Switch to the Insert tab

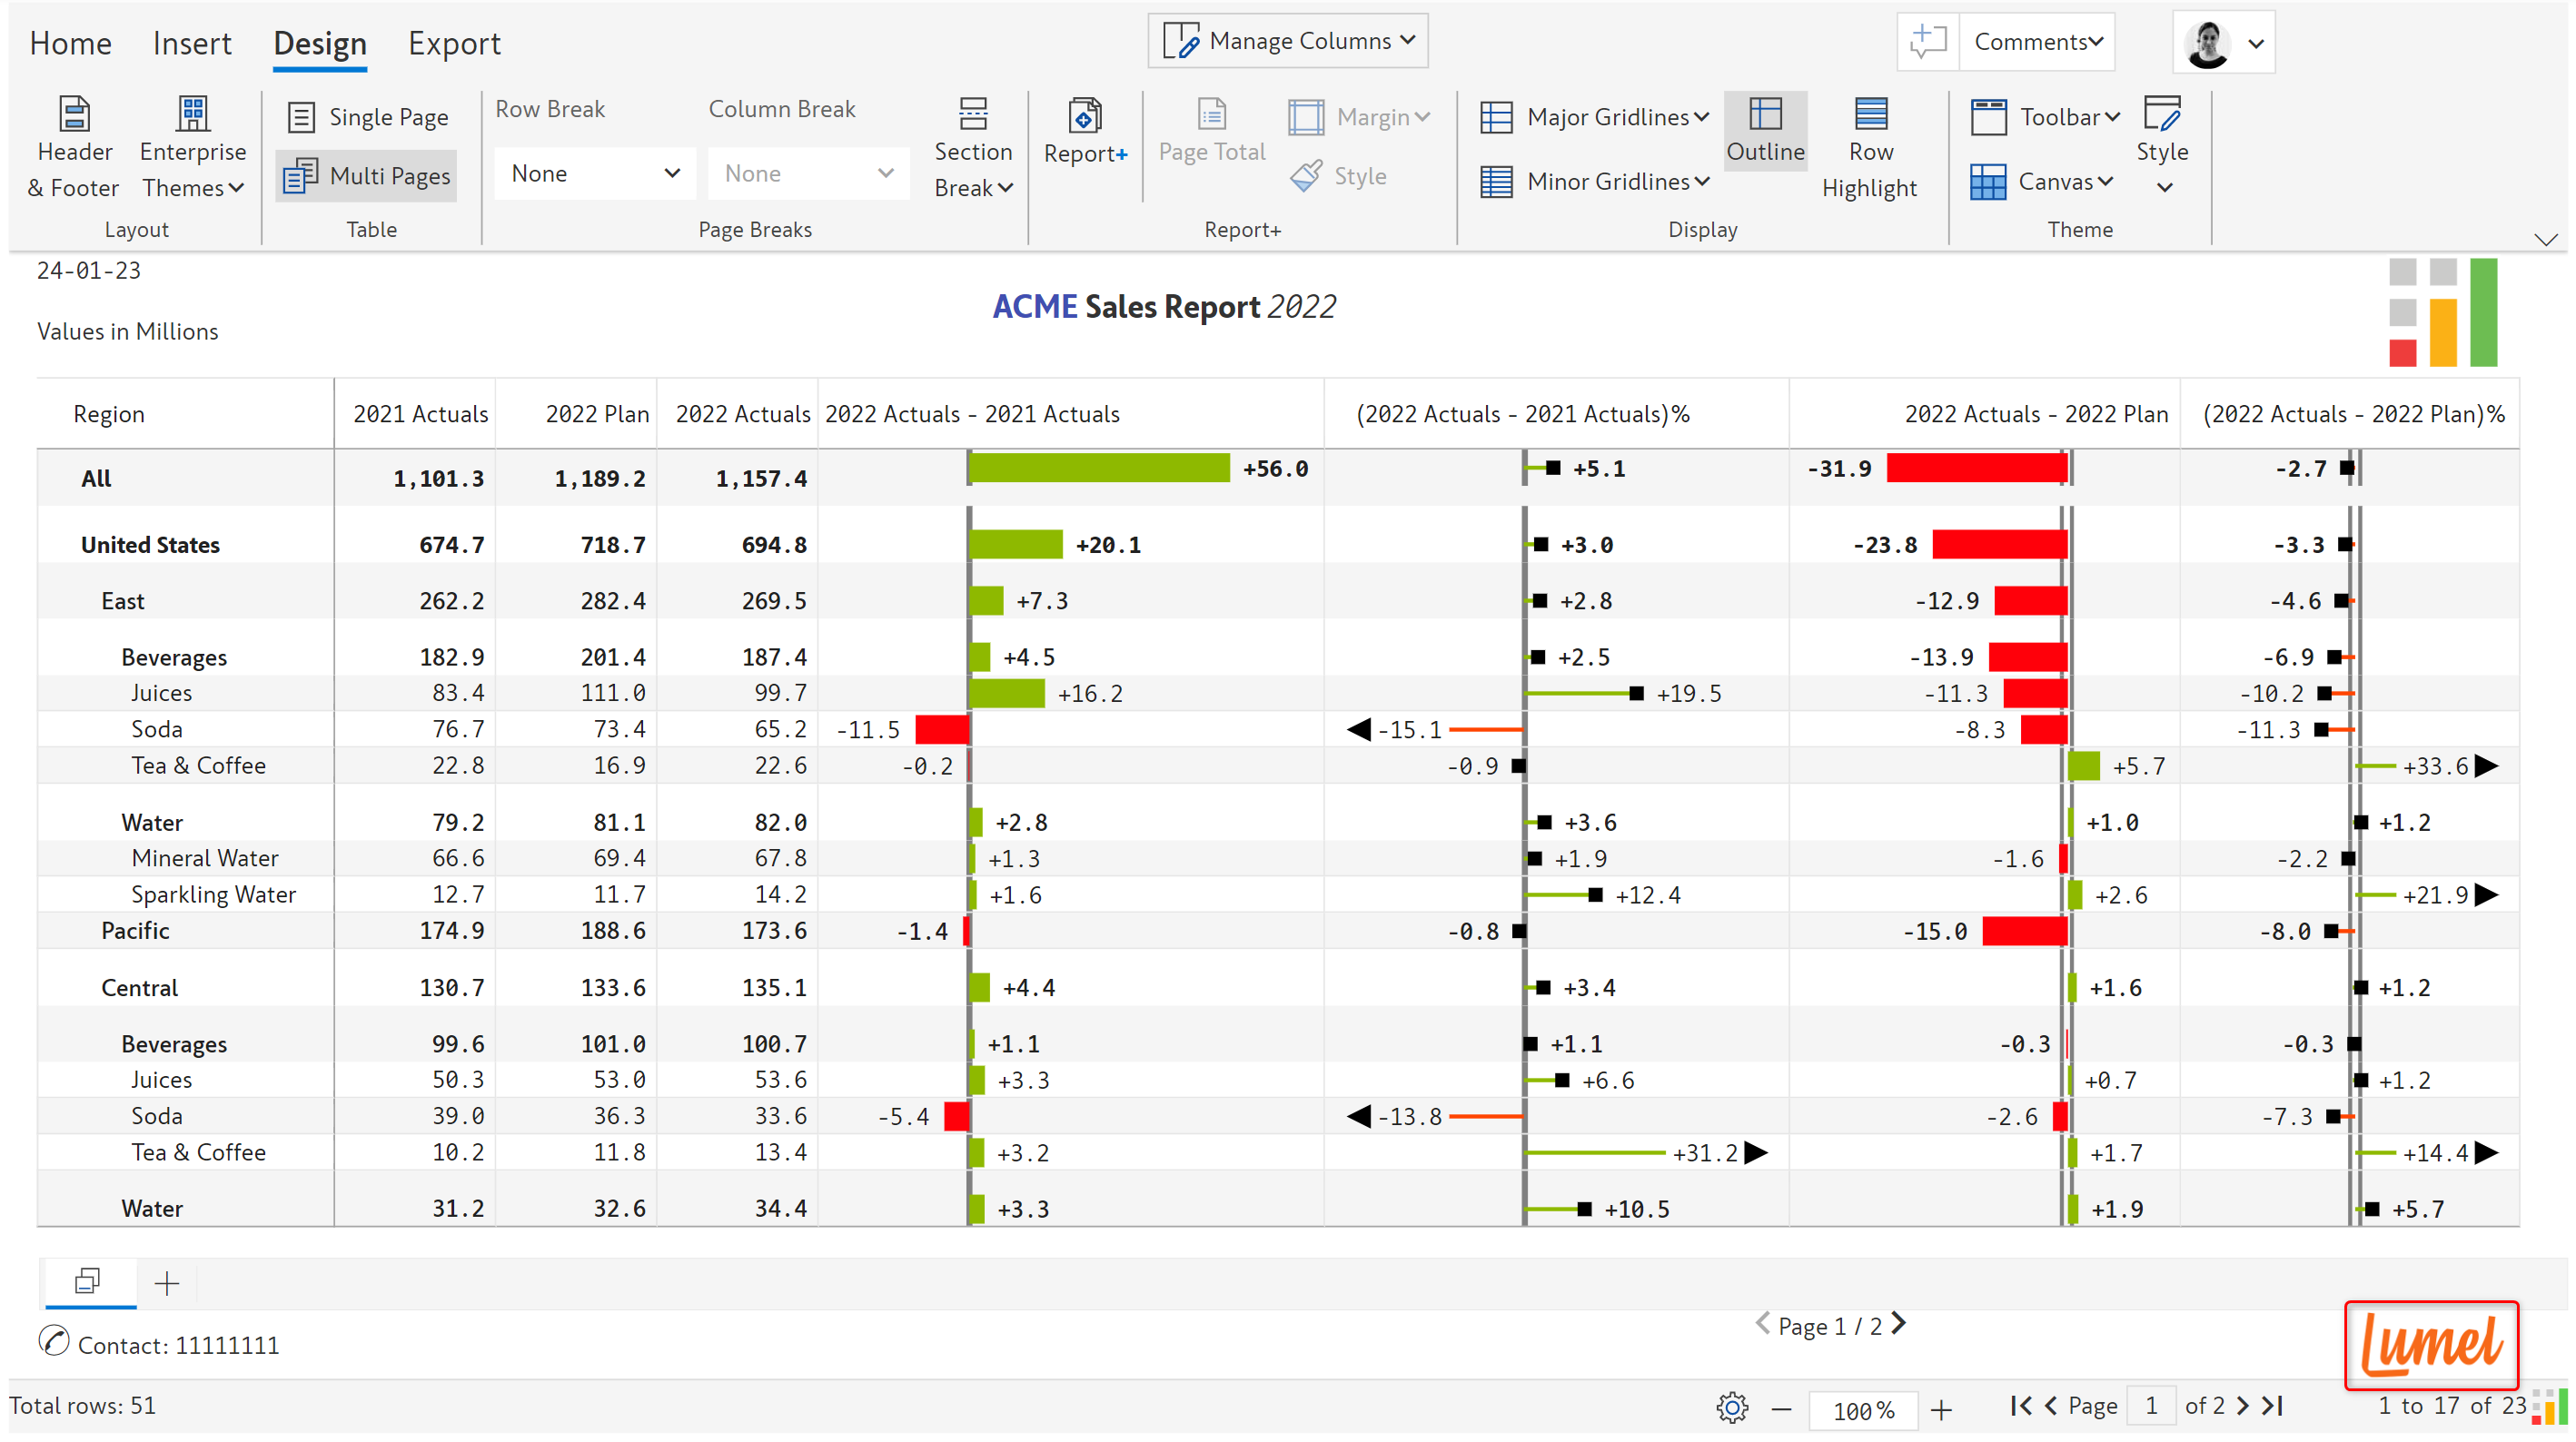coord(191,43)
